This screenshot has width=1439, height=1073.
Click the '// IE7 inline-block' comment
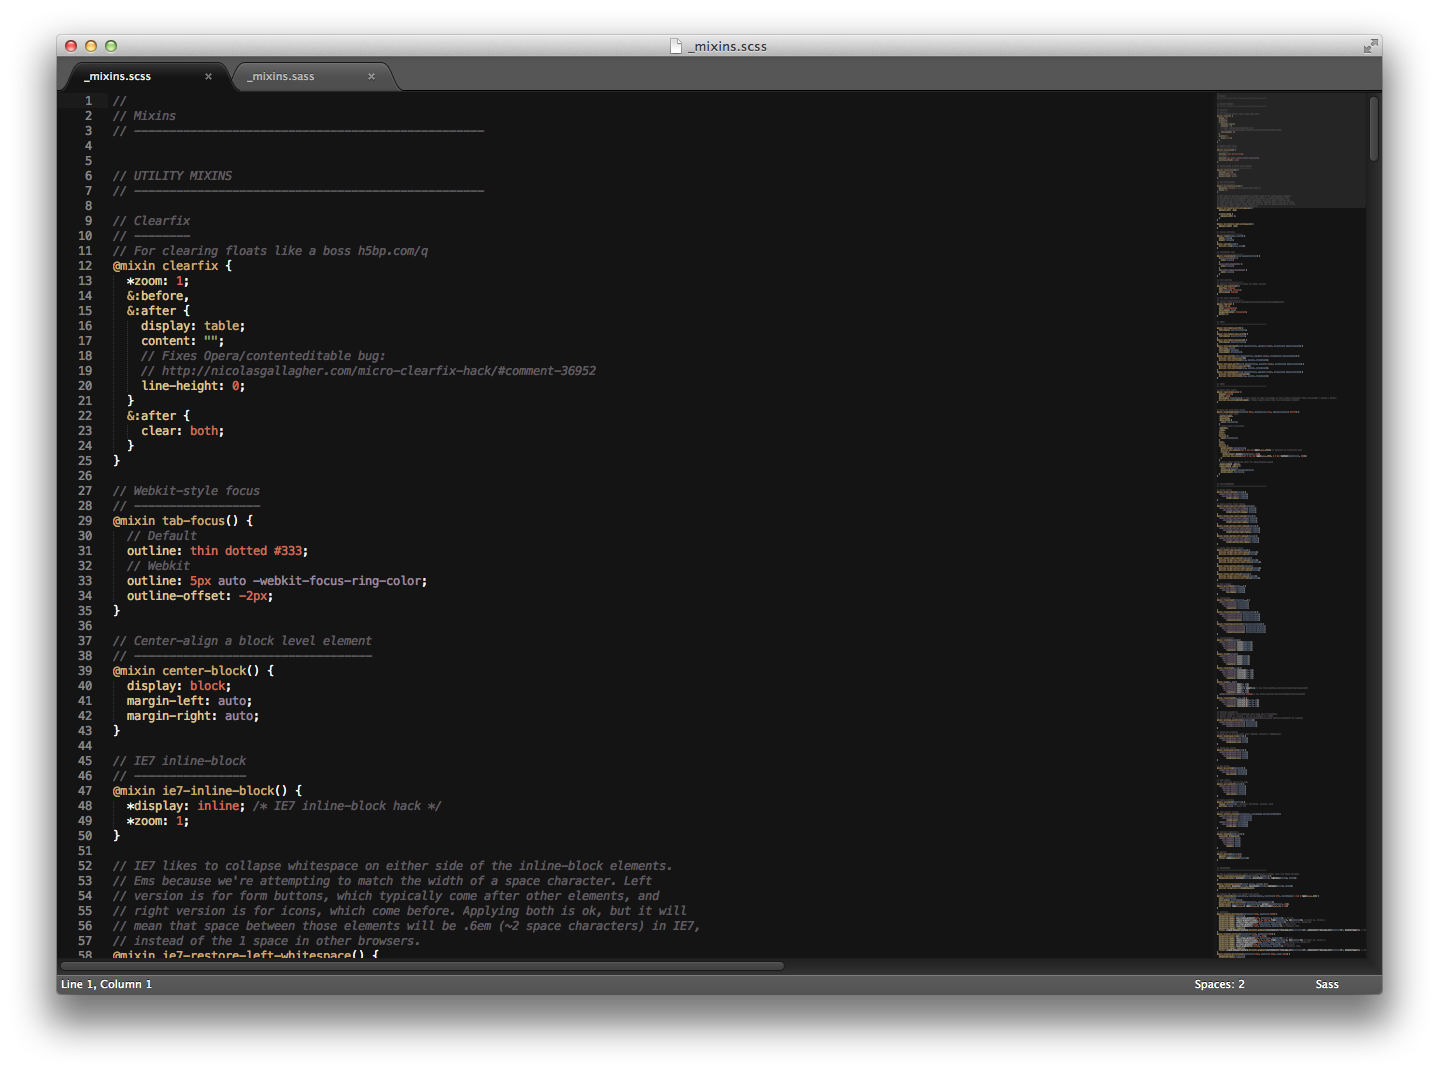179,761
